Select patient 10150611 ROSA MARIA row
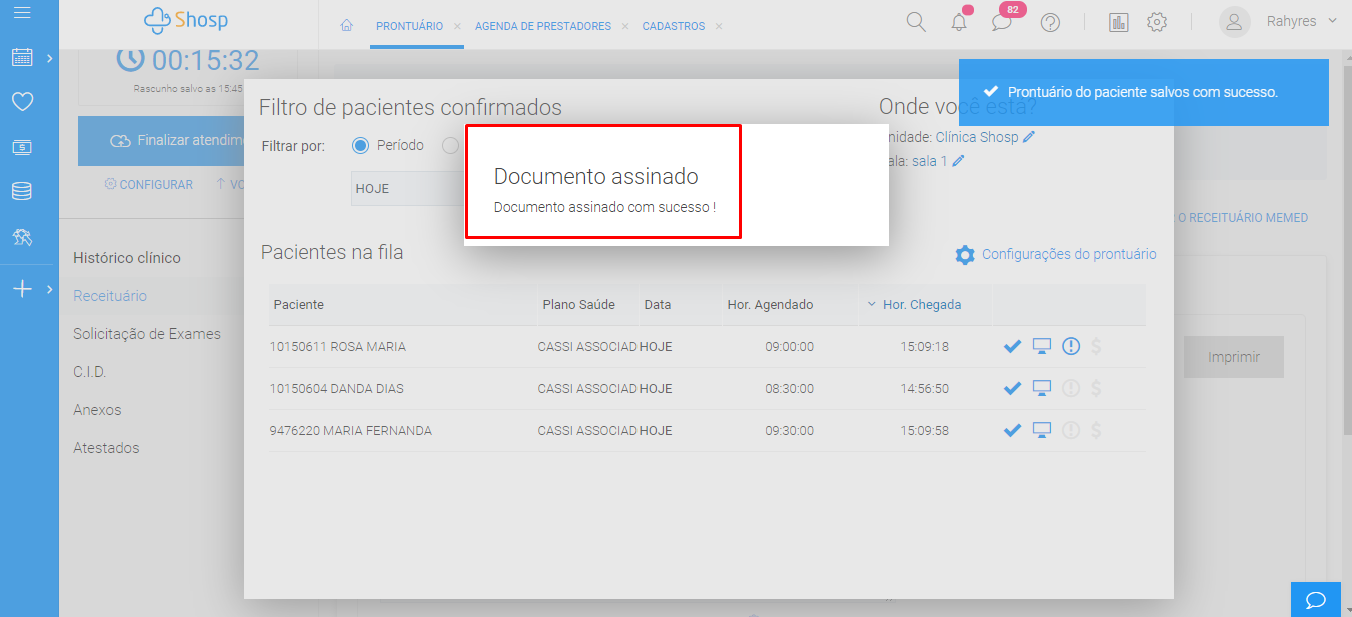The width and height of the screenshot is (1352, 617). click(x=707, y=347)
